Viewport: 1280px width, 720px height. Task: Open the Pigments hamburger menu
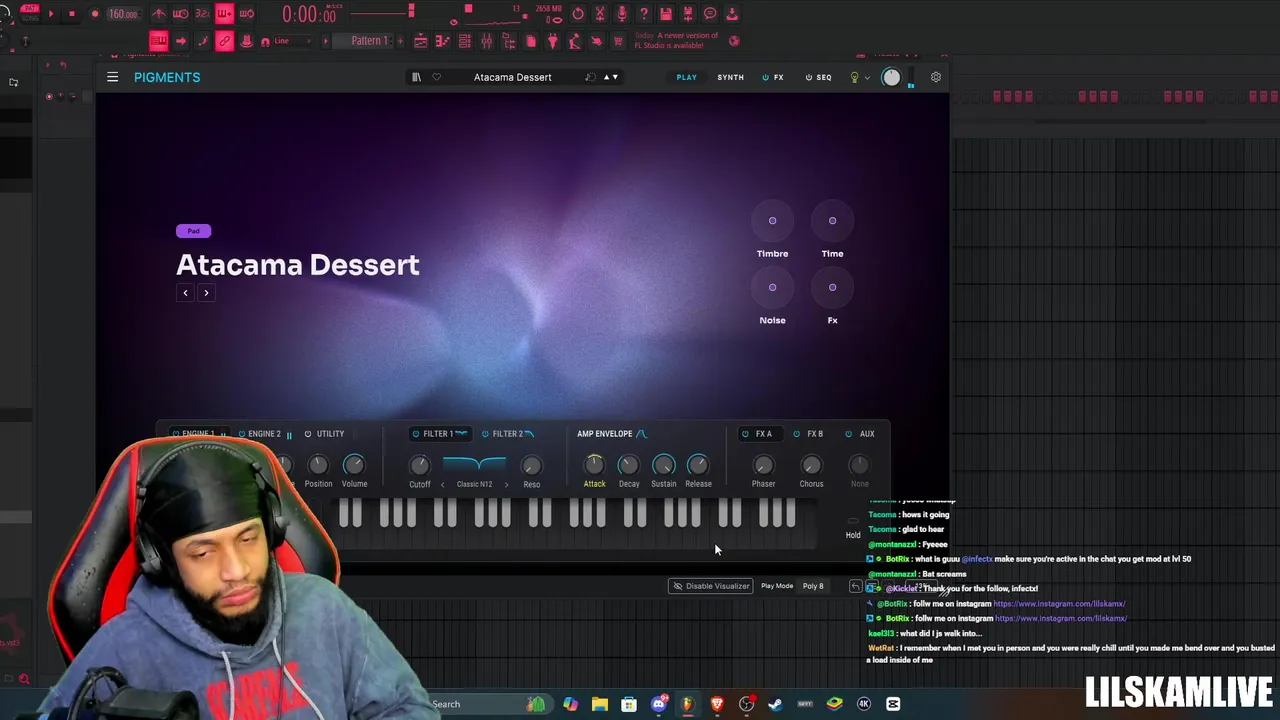coord(113,77)
